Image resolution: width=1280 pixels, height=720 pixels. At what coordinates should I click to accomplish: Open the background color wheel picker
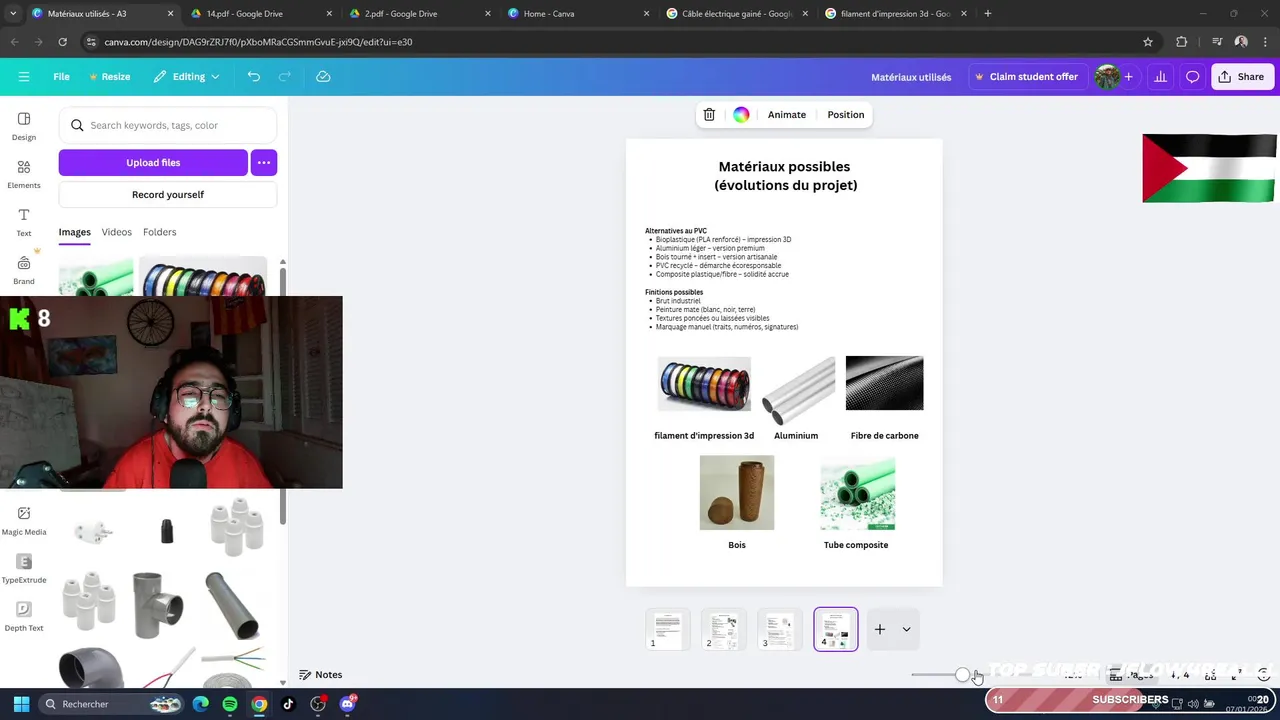[x=741, y=115]
